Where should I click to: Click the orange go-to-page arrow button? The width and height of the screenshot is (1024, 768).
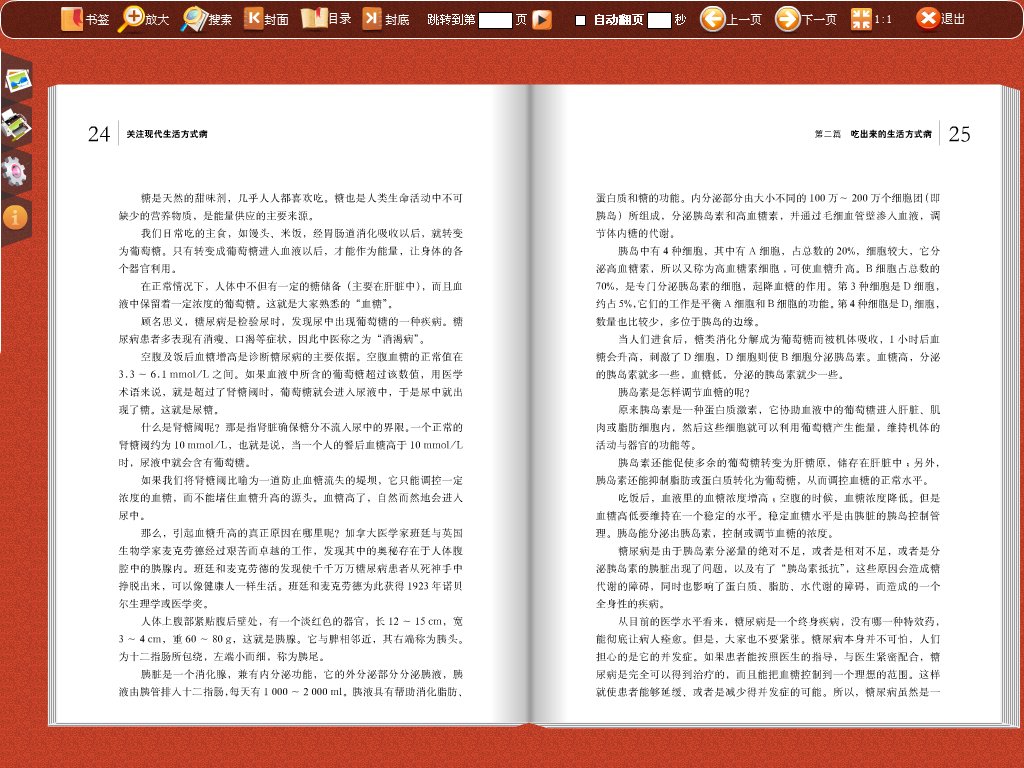point(542,20)
